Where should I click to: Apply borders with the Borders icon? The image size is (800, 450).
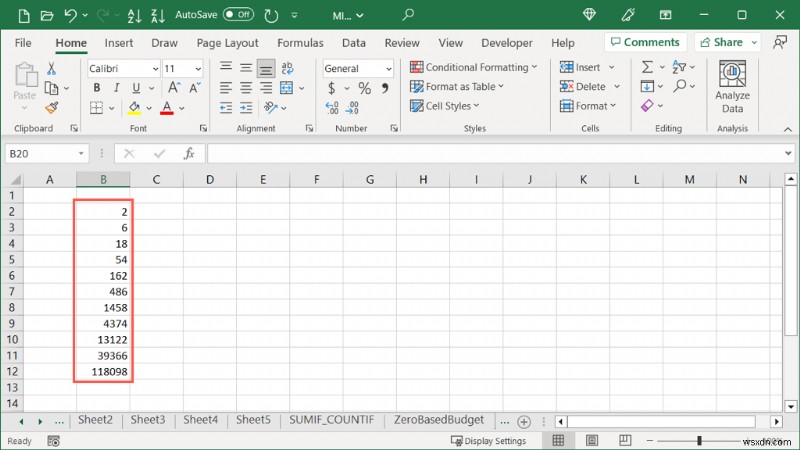pyautogui.click(x=96, y=108)
